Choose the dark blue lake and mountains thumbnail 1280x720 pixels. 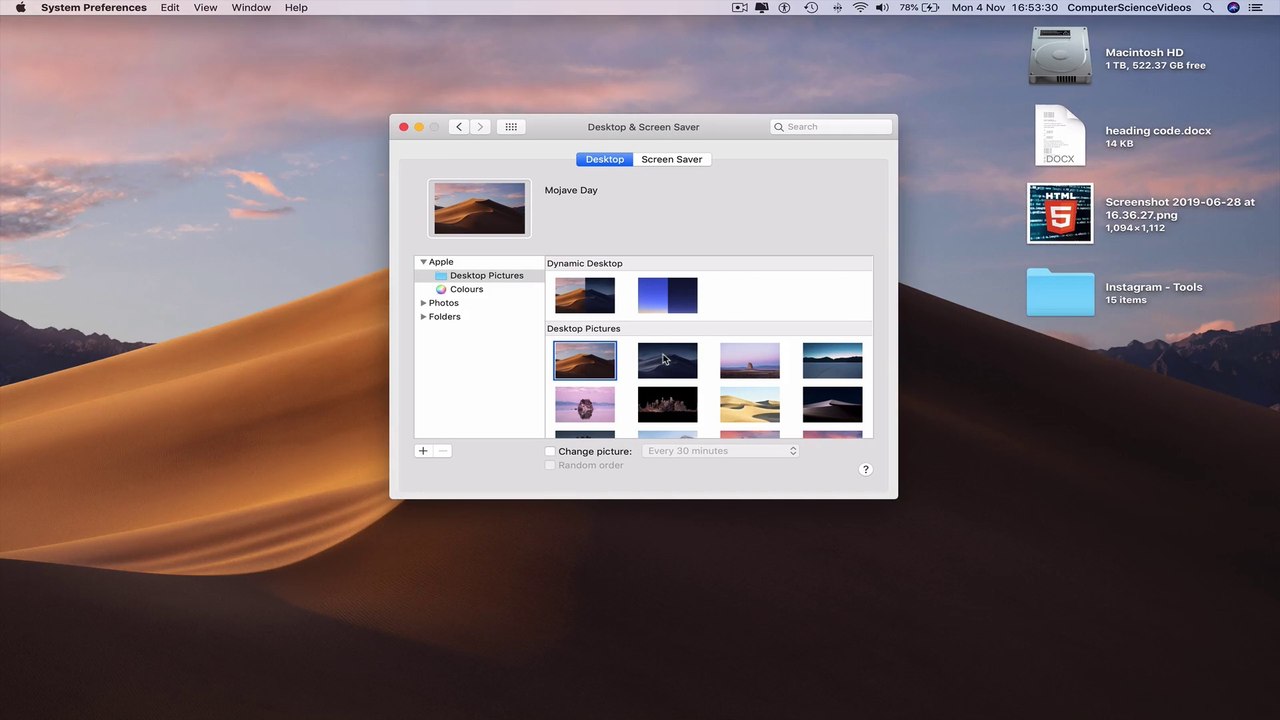pos(832,361)
